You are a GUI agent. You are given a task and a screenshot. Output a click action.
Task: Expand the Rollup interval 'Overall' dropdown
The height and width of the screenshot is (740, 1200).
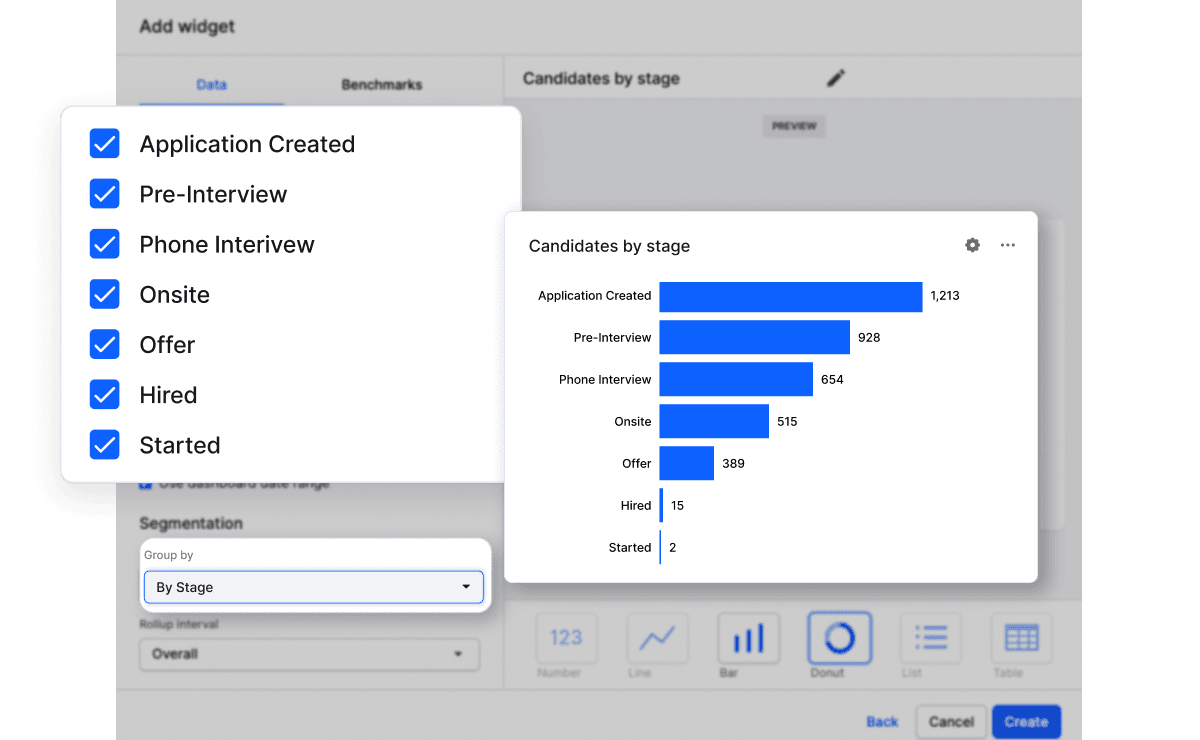click(309, 654)
